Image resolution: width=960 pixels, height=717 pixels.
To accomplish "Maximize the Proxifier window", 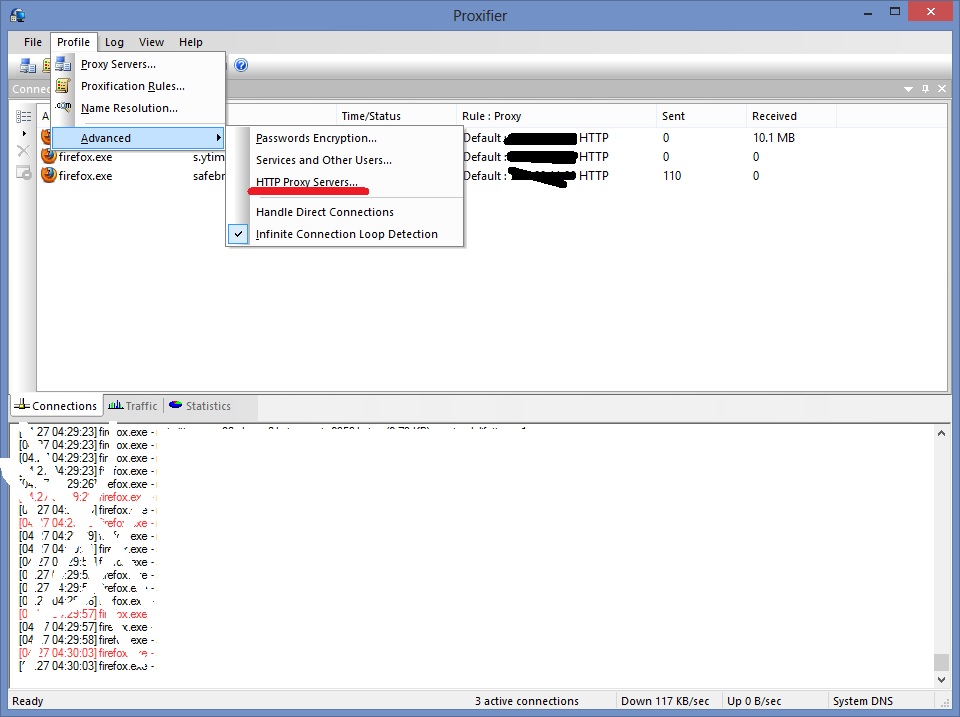I will (x=894, y=12).
